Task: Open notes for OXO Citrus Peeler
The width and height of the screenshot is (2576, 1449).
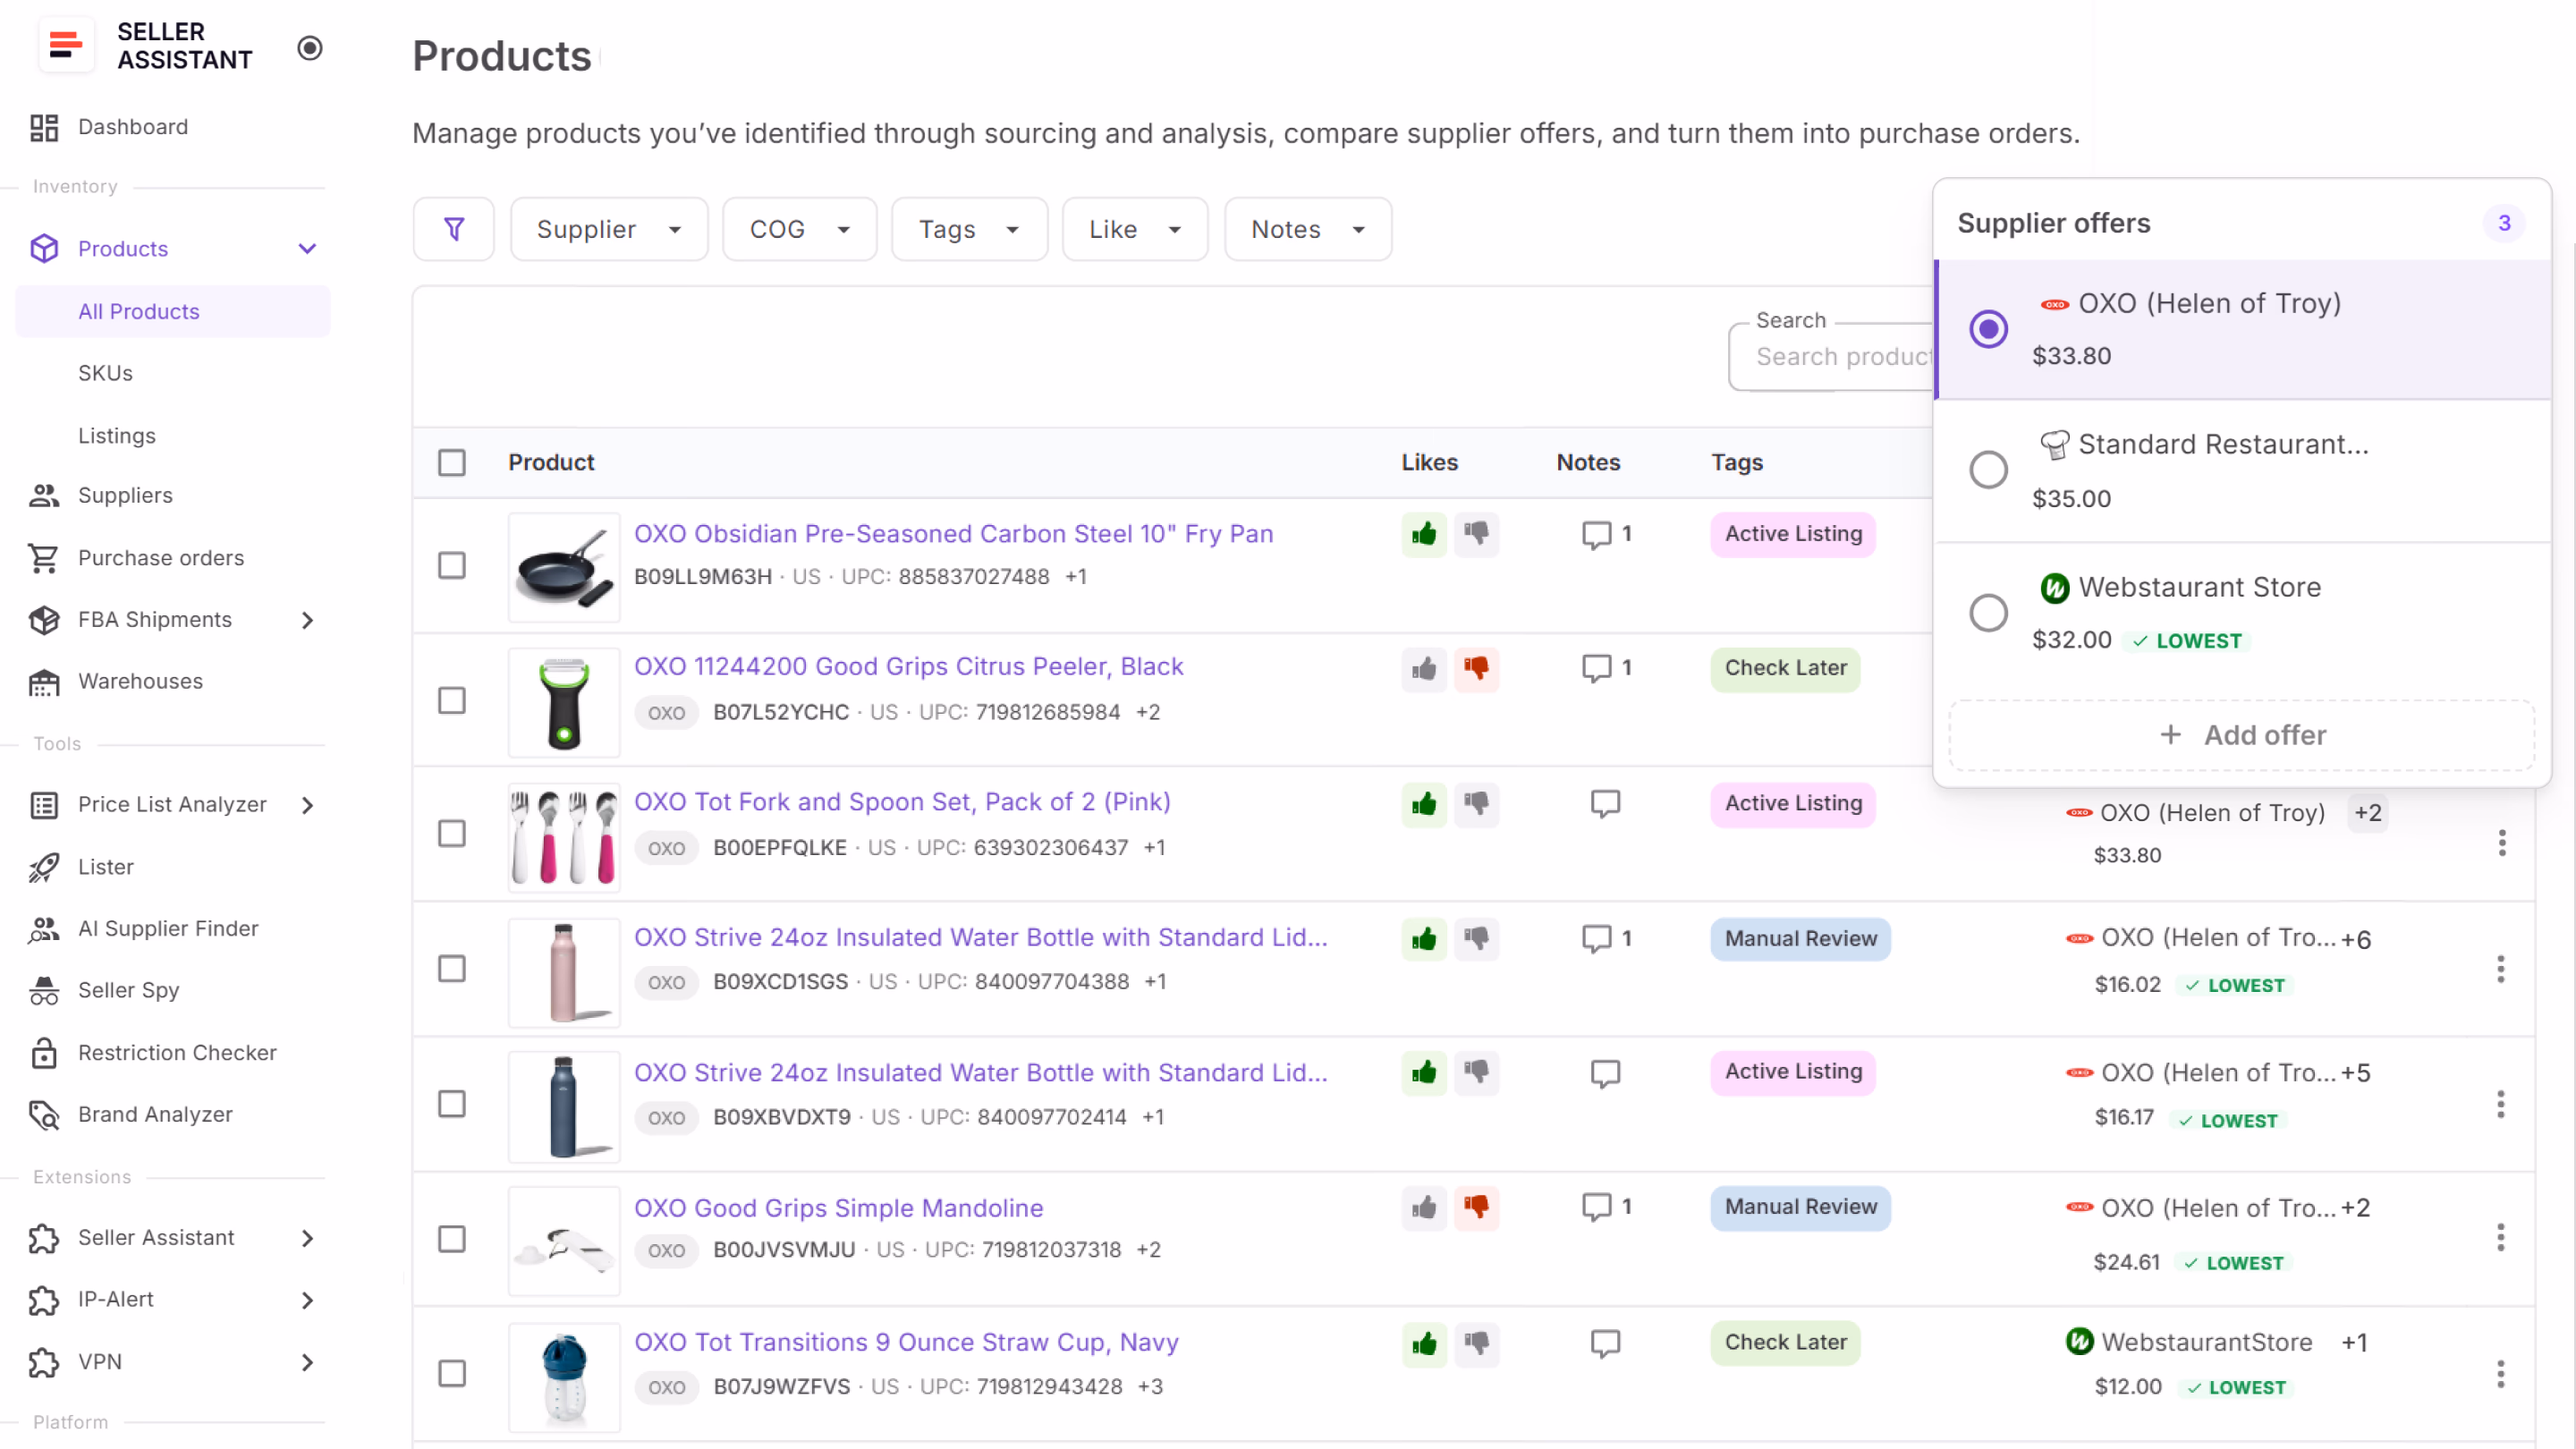Action: 1605,668
